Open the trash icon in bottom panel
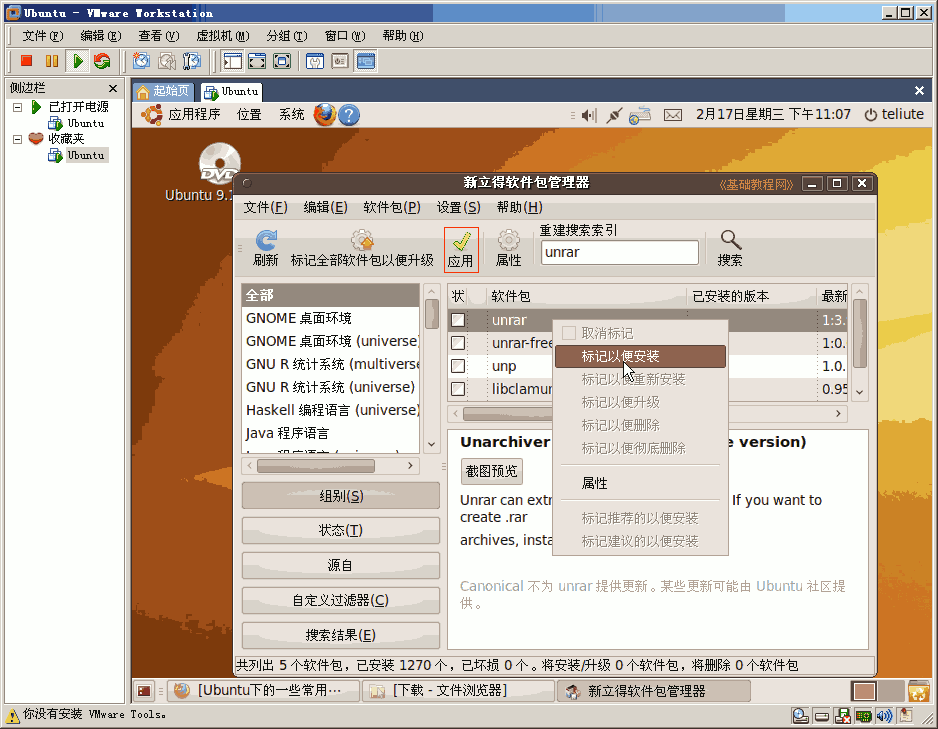Screen dimensions: 938x729 [918, 691]
